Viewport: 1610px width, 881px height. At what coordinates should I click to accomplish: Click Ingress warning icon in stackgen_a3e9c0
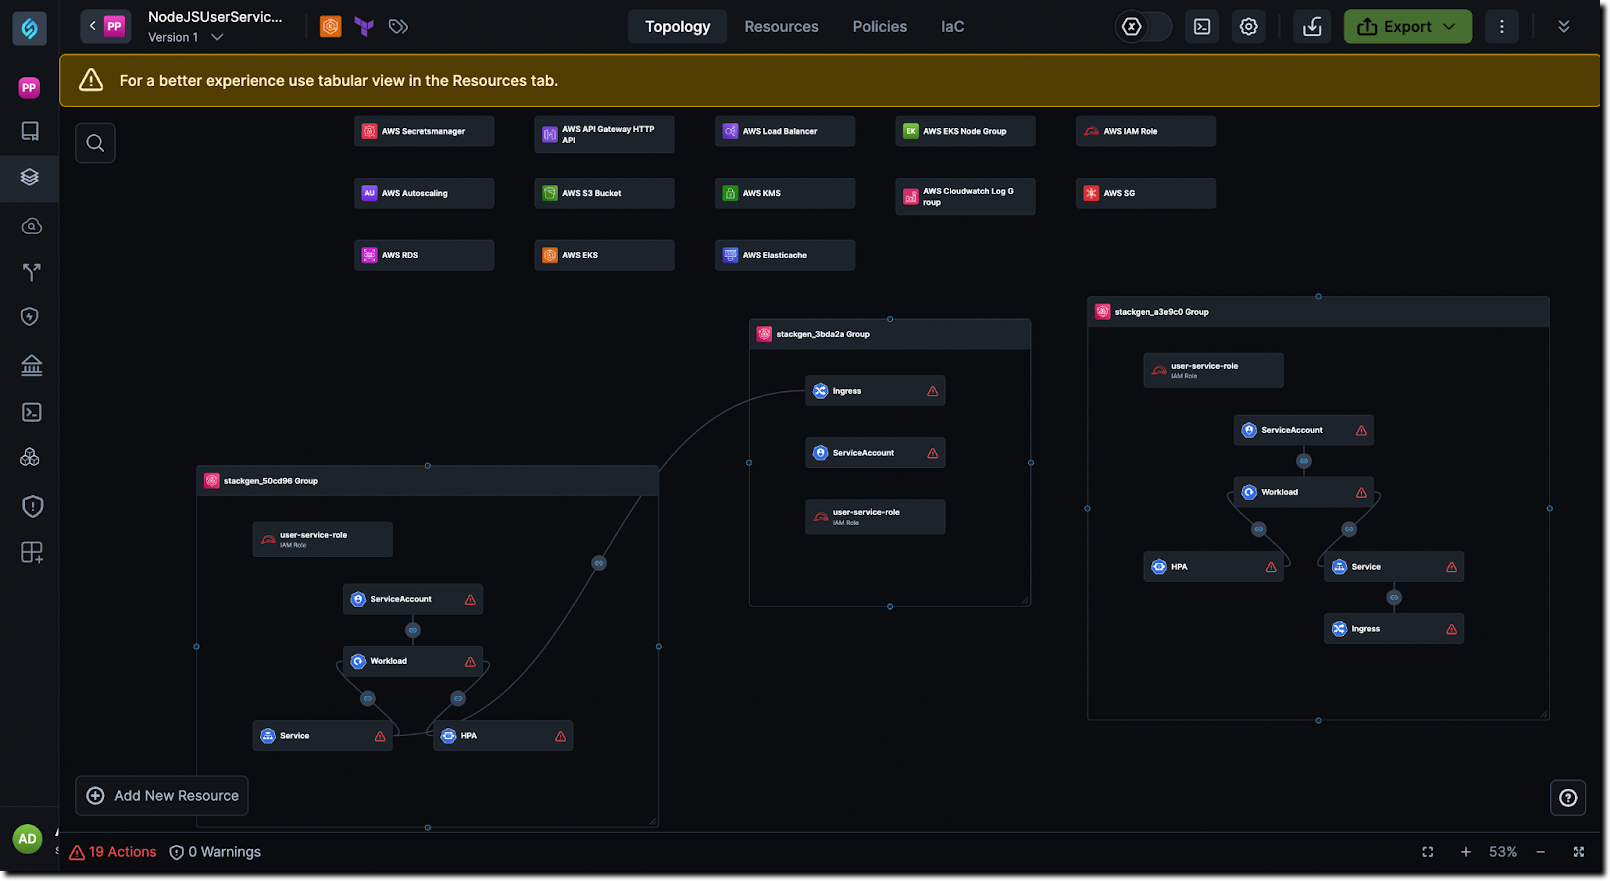pos(1451,629)
